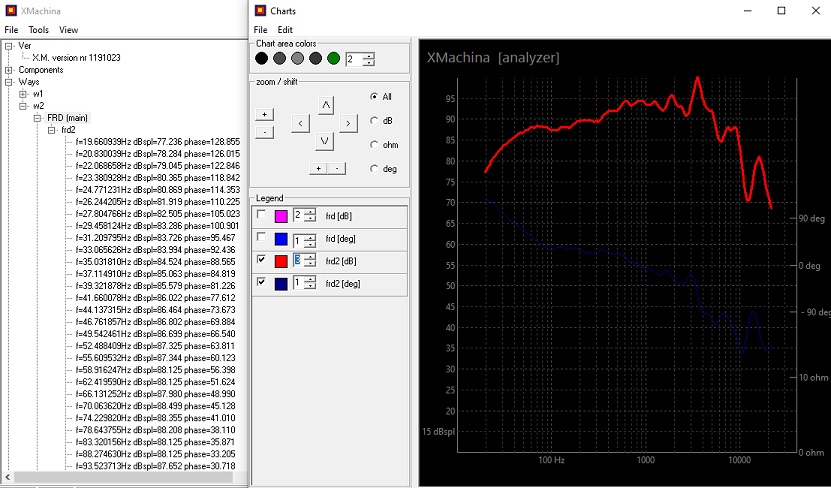Select the dB radio button
Viewport: 831px width, 488px height.
pyautogui.click(x=374, y=121)
